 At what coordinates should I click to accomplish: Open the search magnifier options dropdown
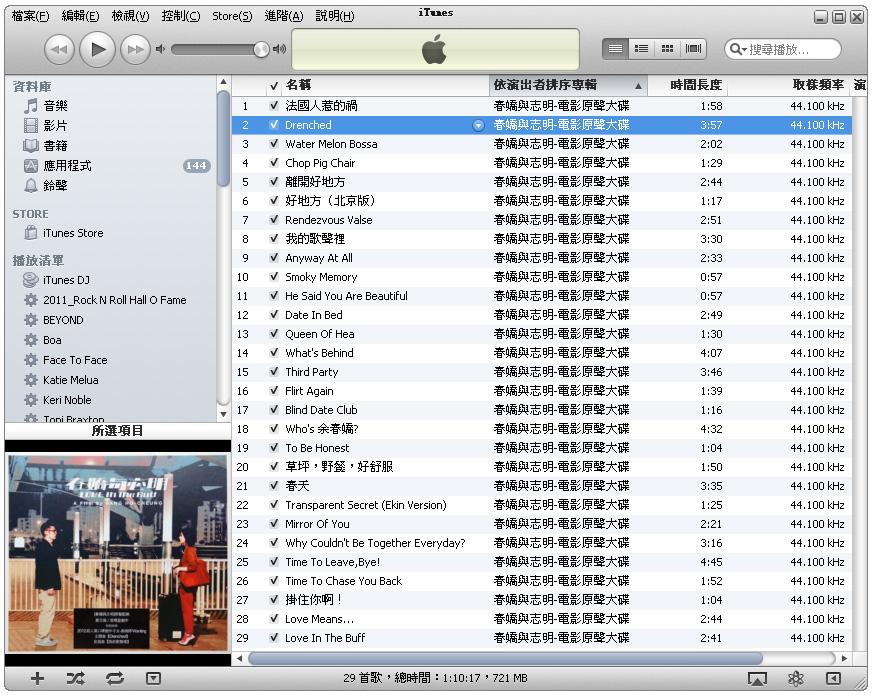coord(738,50)
